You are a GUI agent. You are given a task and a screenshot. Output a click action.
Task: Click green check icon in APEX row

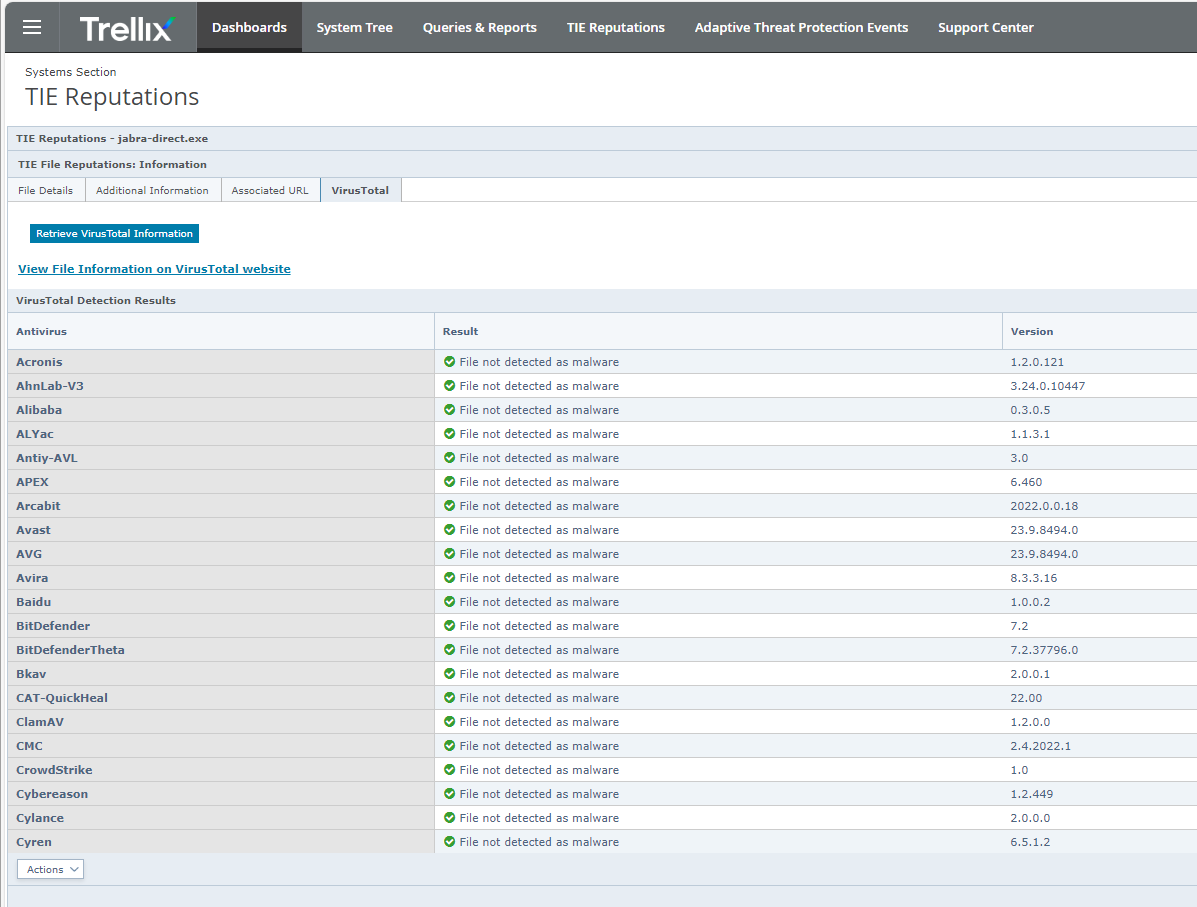[450, 482]
